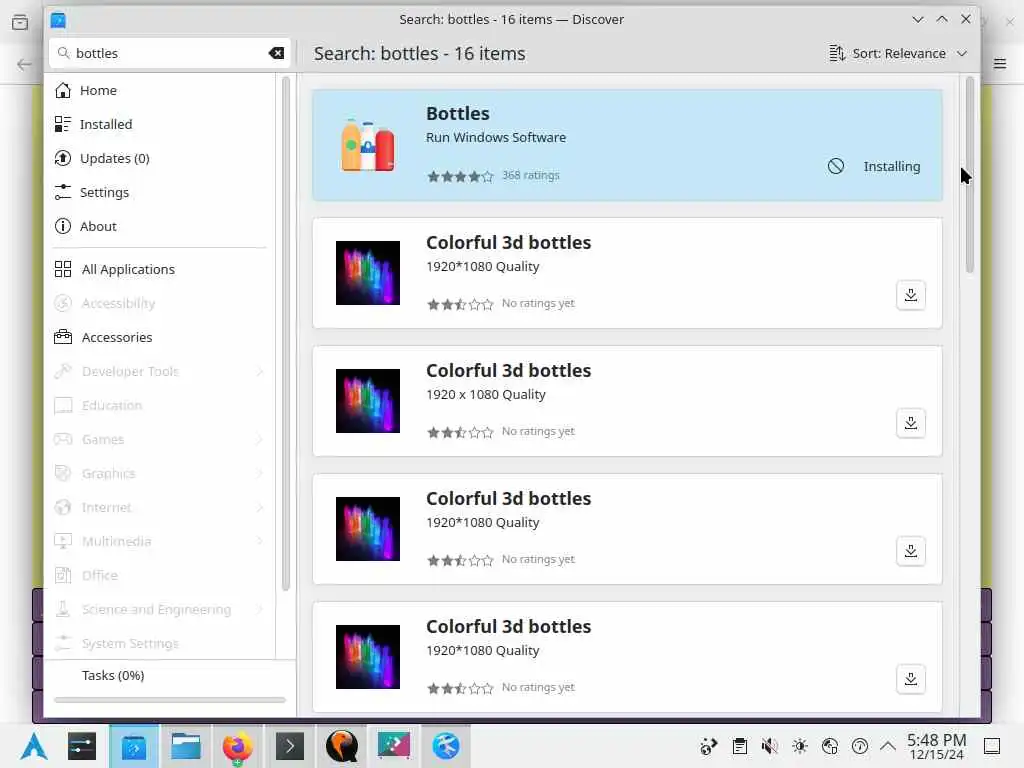This screenshot has height=768, width=1024.
Task: Click back arrow in background window
Action: 24,64
